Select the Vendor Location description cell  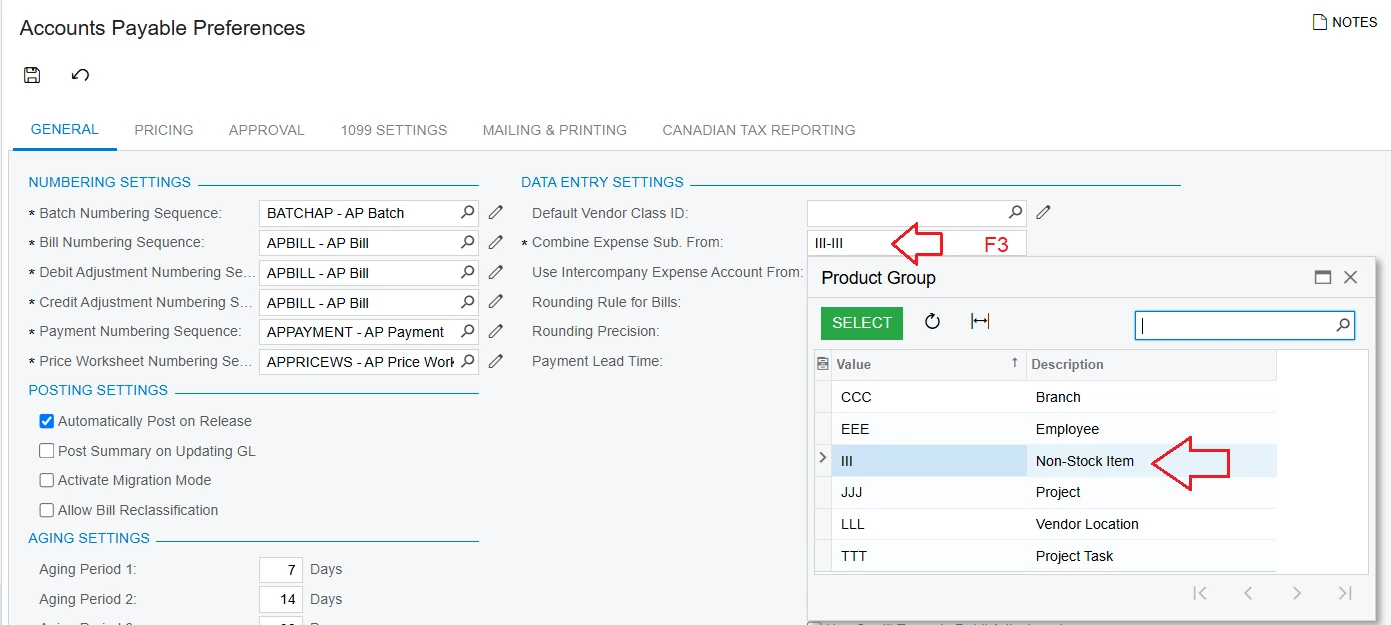(1152, 524)
